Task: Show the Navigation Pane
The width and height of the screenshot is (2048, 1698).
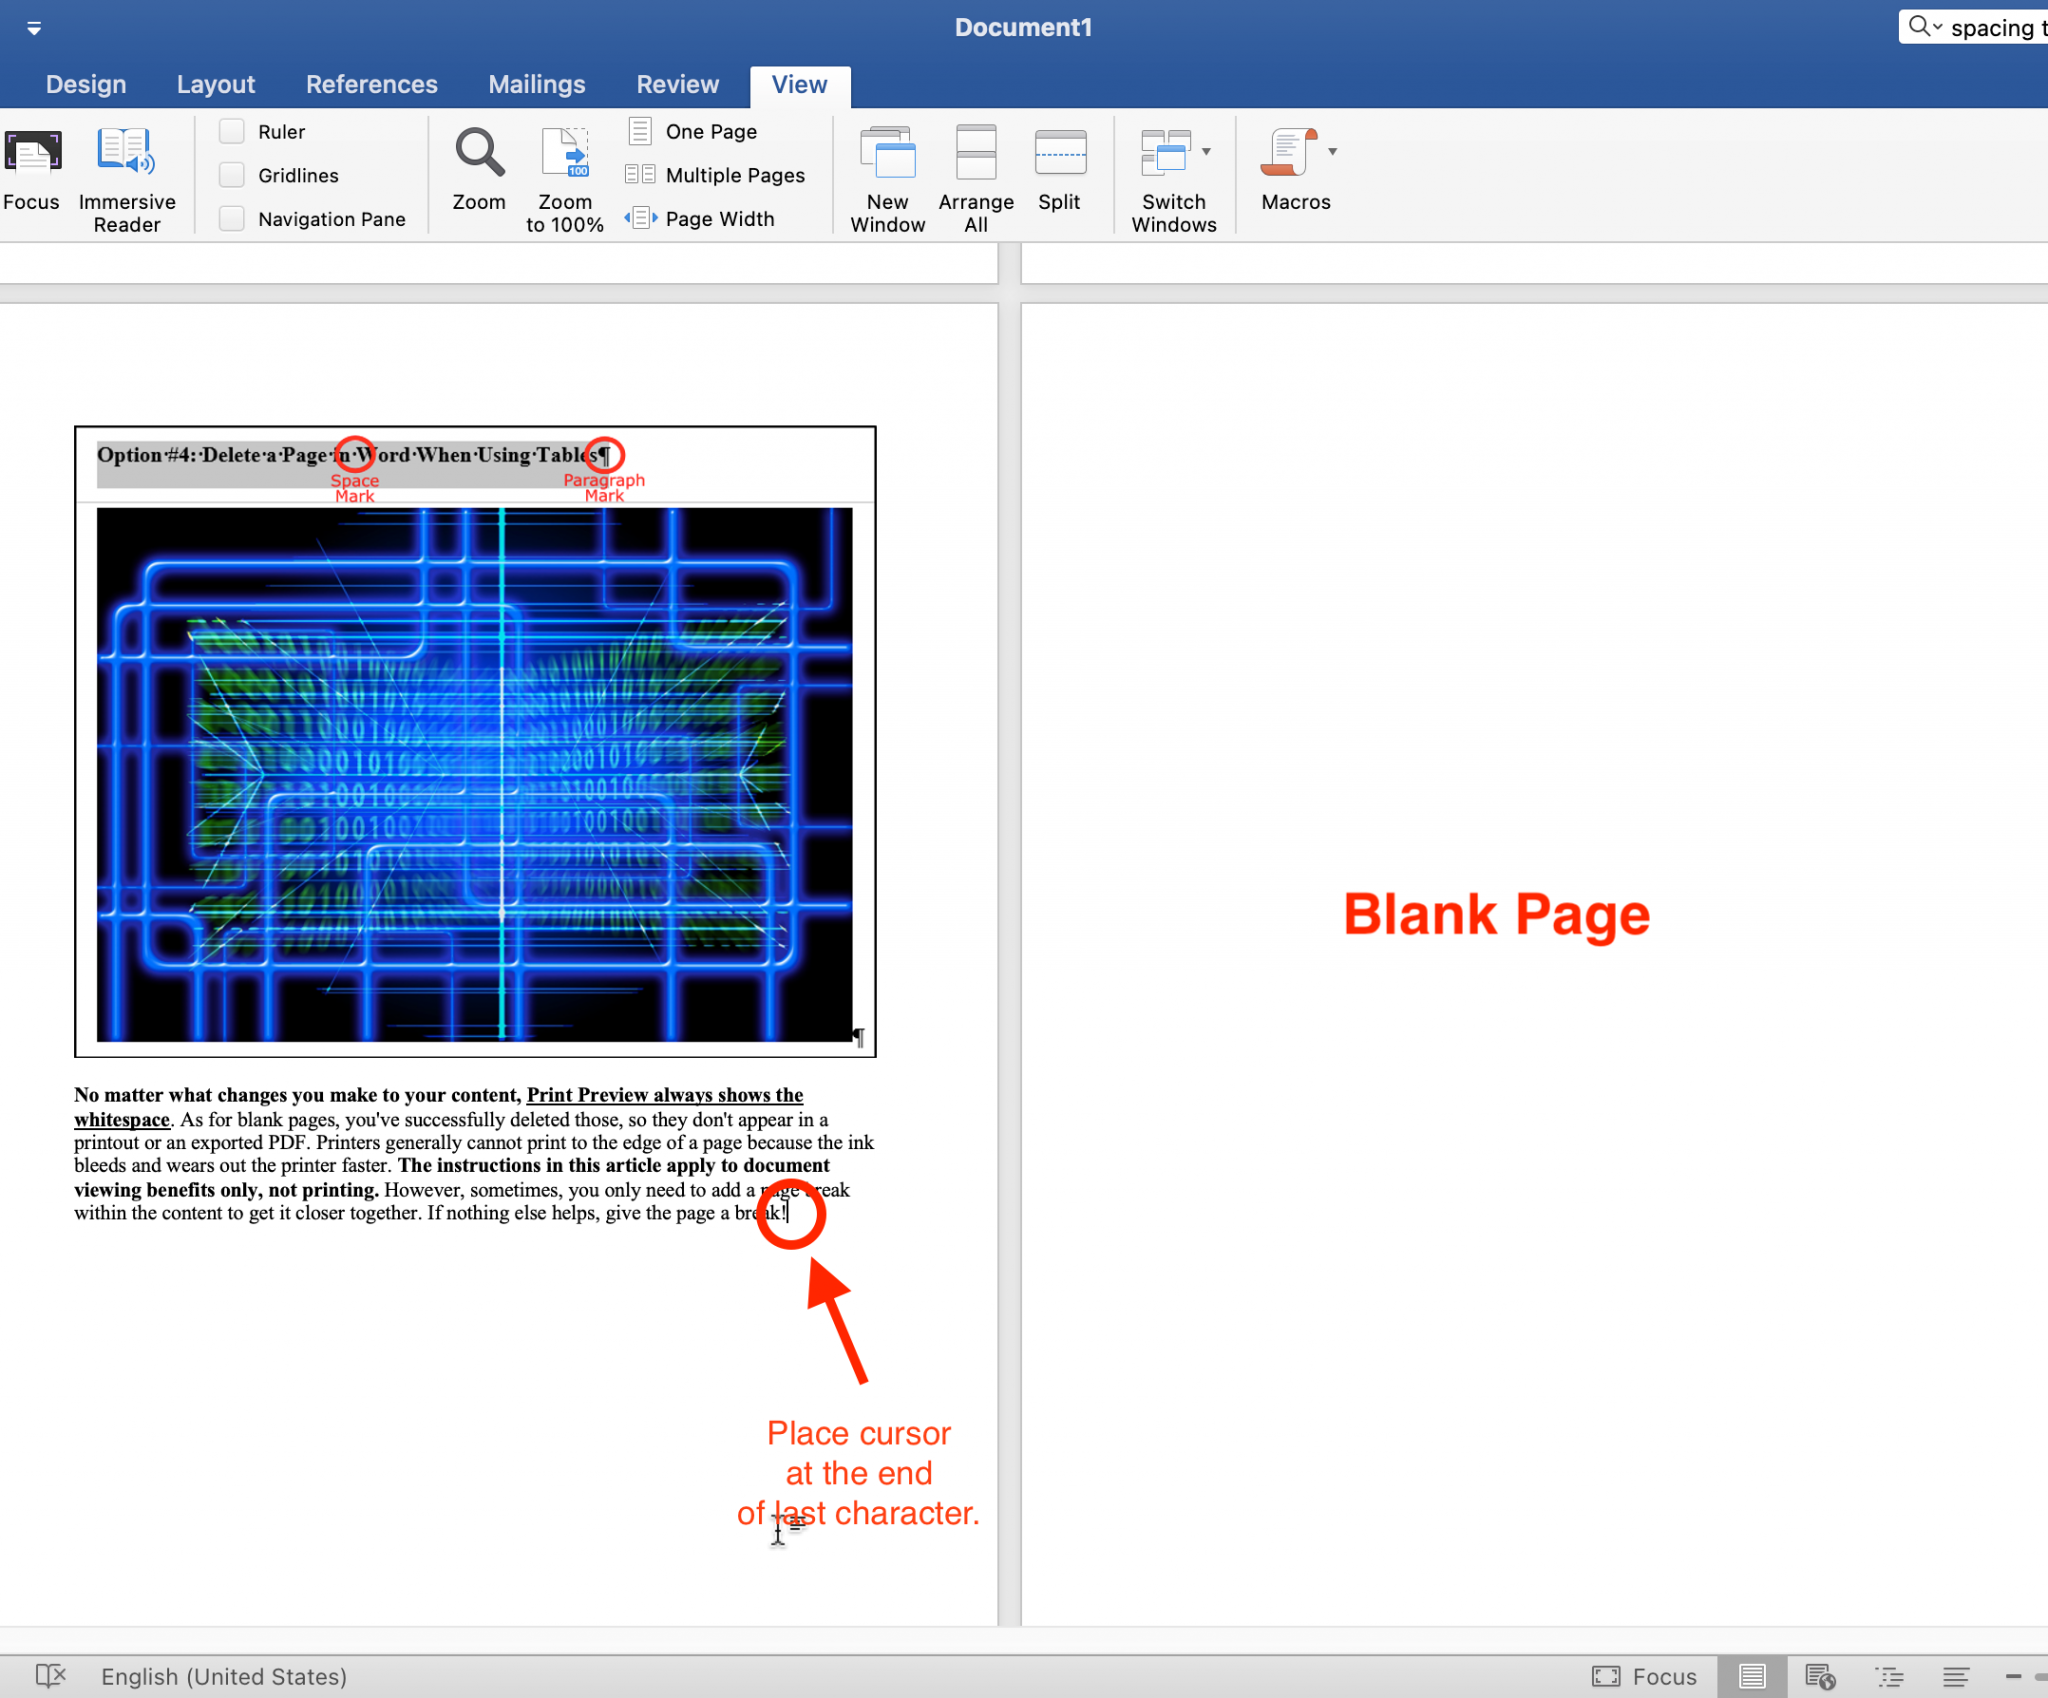Action: click(x=232, y=218)
